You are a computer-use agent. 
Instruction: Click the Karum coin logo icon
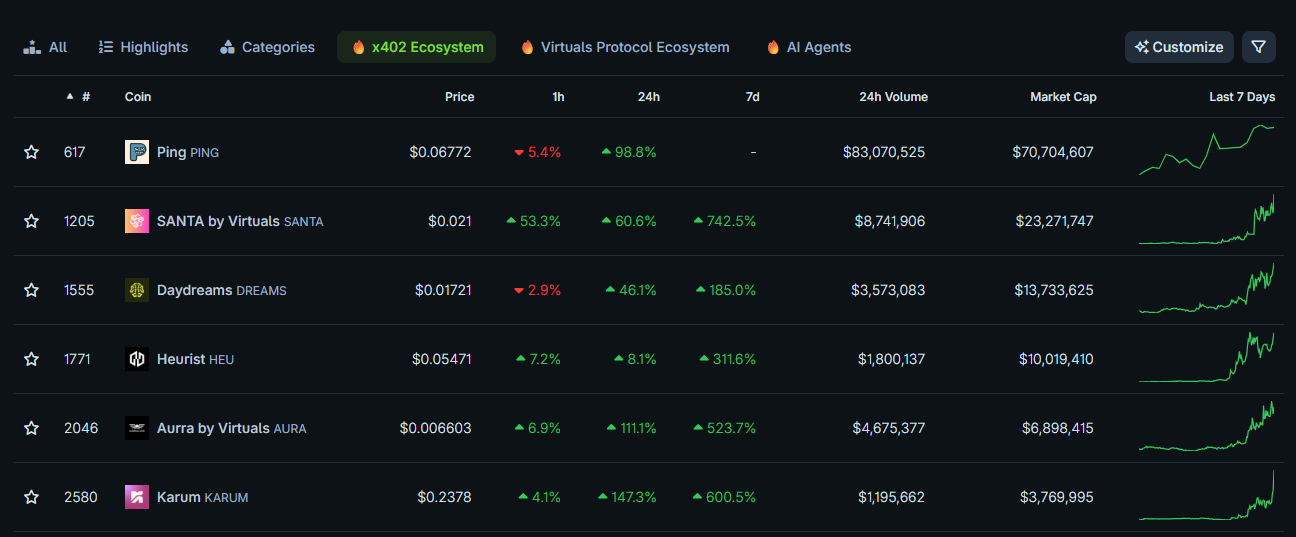[x=137, y=497]
